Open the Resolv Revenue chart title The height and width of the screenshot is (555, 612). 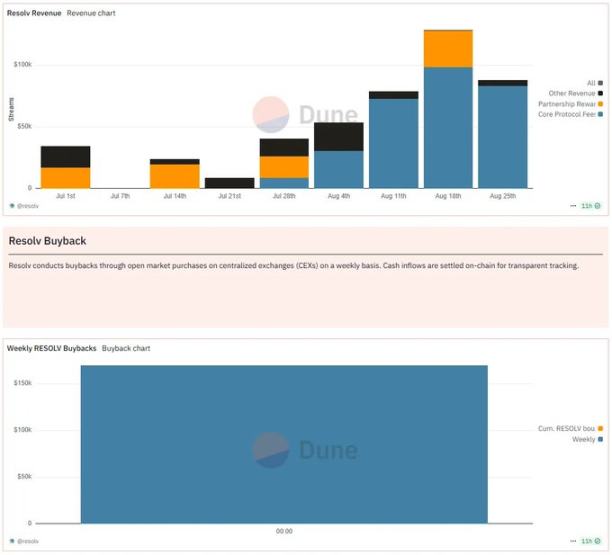[x=34, y=13]
